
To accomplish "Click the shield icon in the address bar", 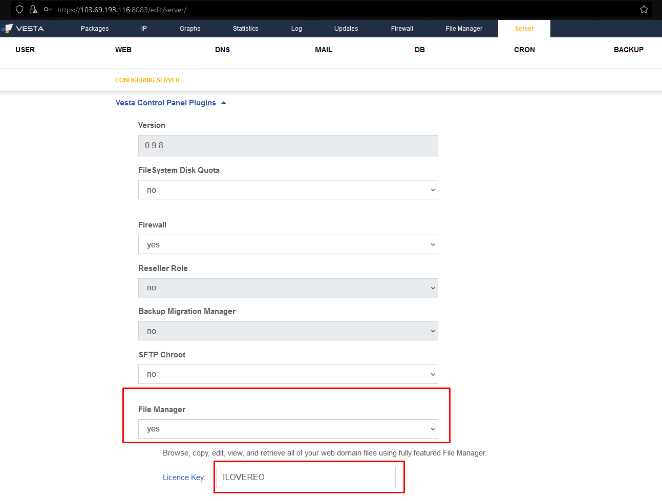I will (x=19, y=9).
